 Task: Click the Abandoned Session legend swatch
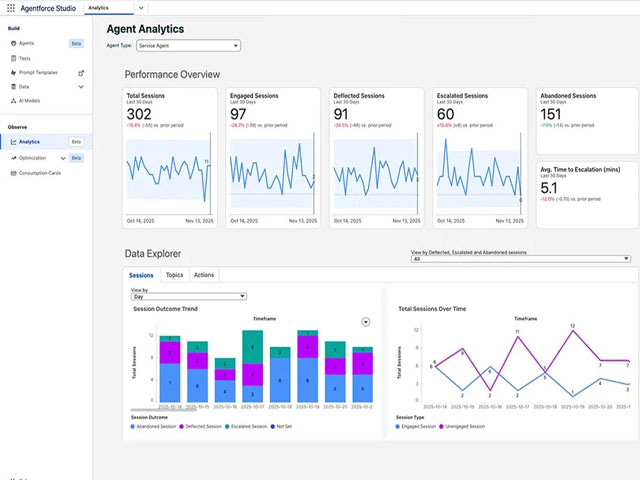(x=133, y=427)
